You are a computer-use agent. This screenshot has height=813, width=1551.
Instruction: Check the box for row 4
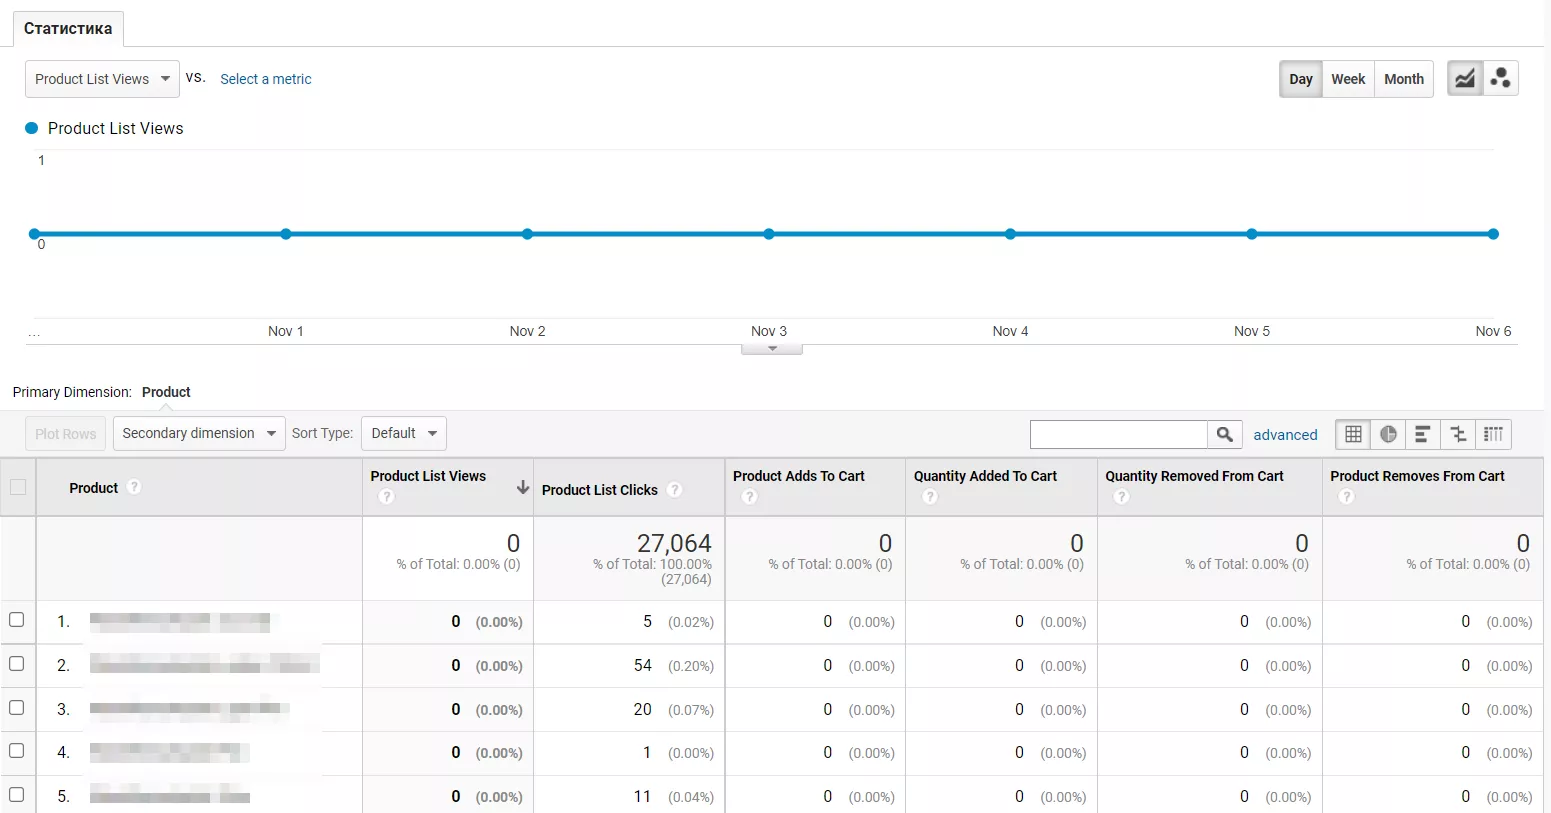tap(17, 751)
